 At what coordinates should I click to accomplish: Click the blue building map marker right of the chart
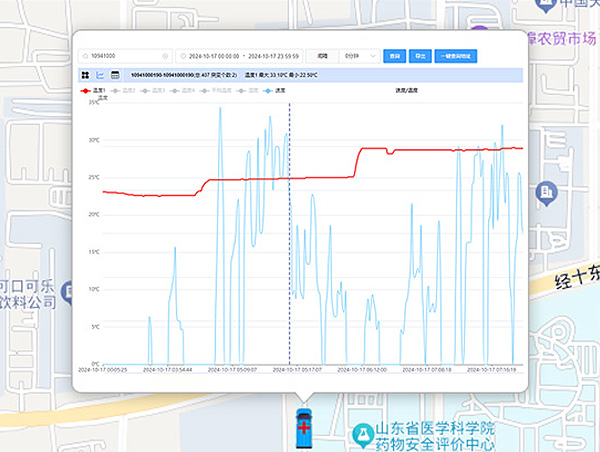[546, 193]
